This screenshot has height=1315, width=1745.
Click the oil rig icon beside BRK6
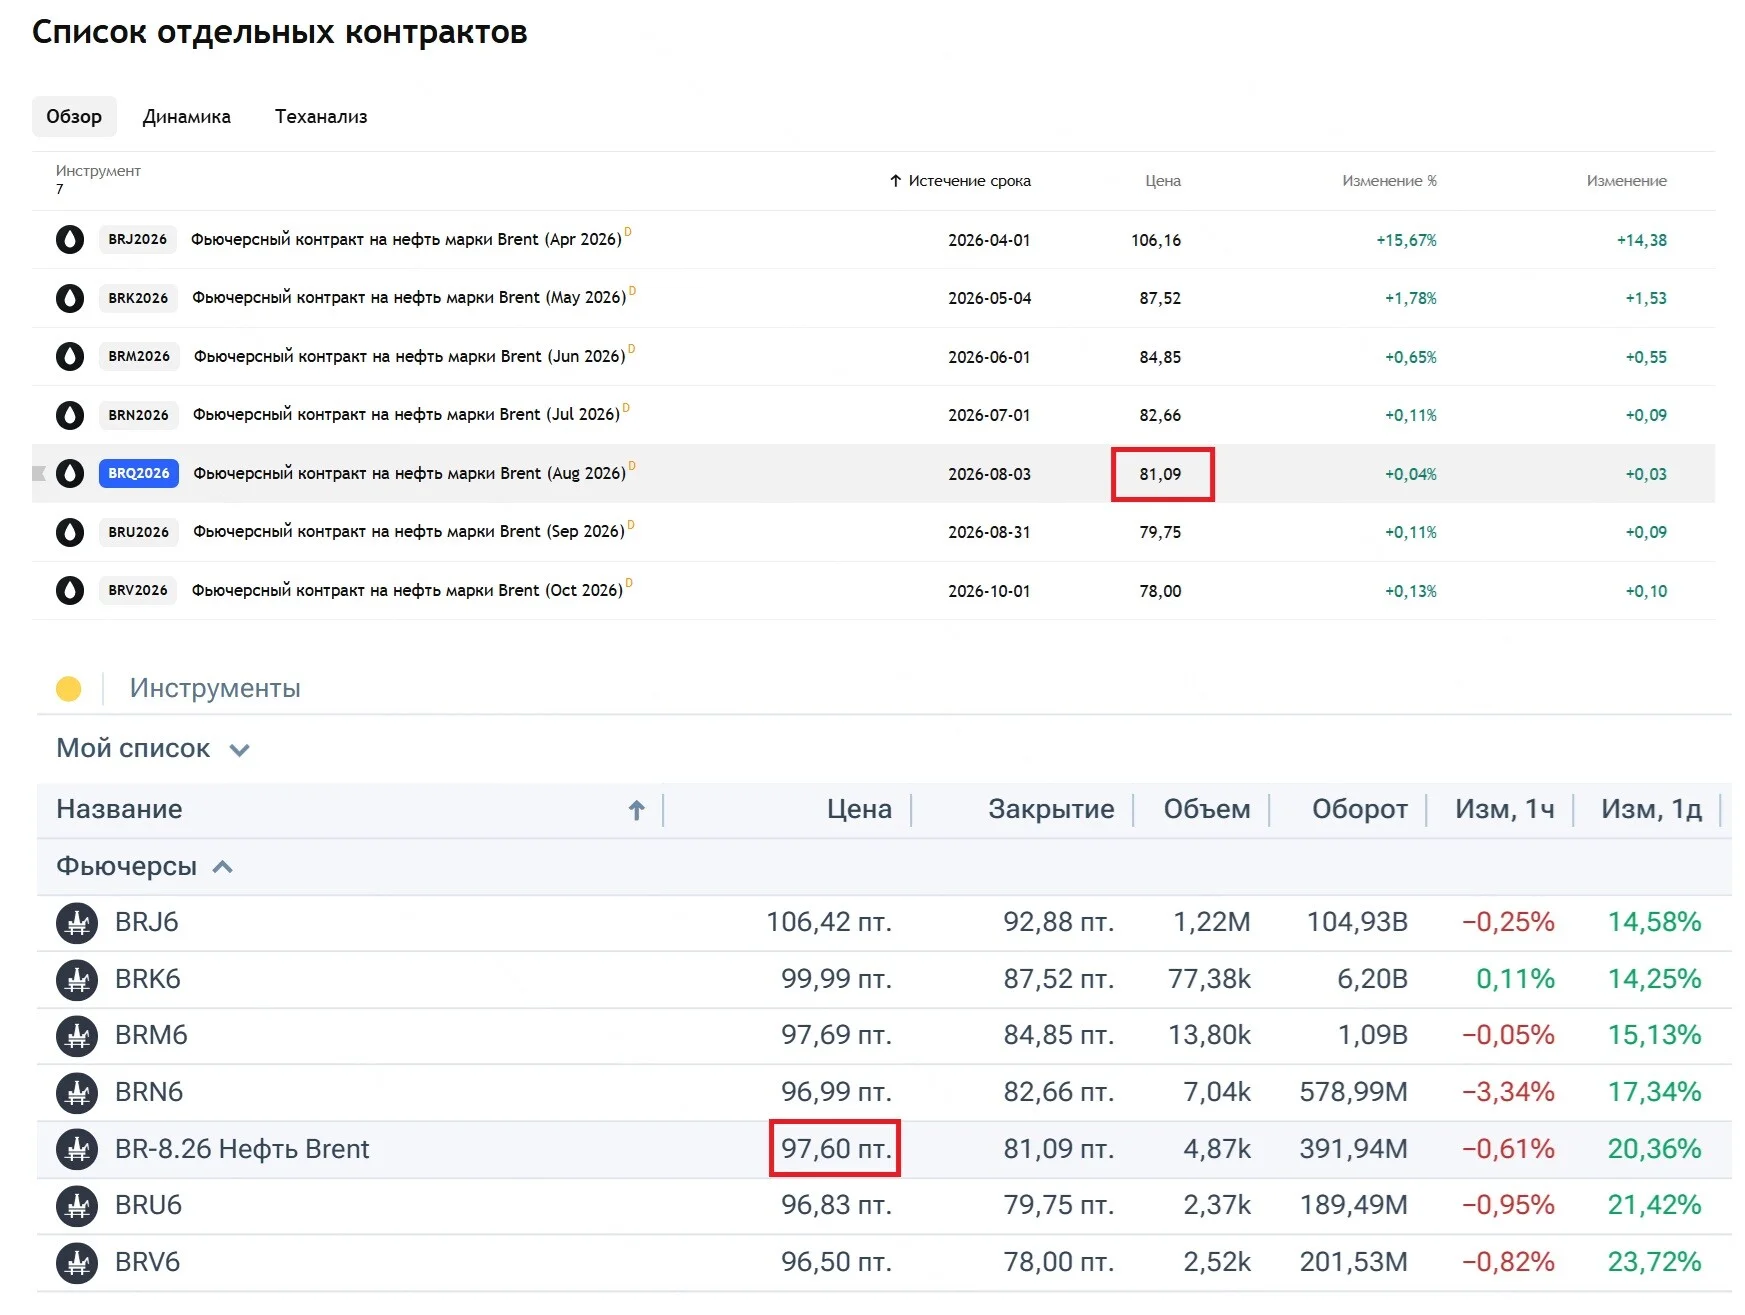(77, 980)
